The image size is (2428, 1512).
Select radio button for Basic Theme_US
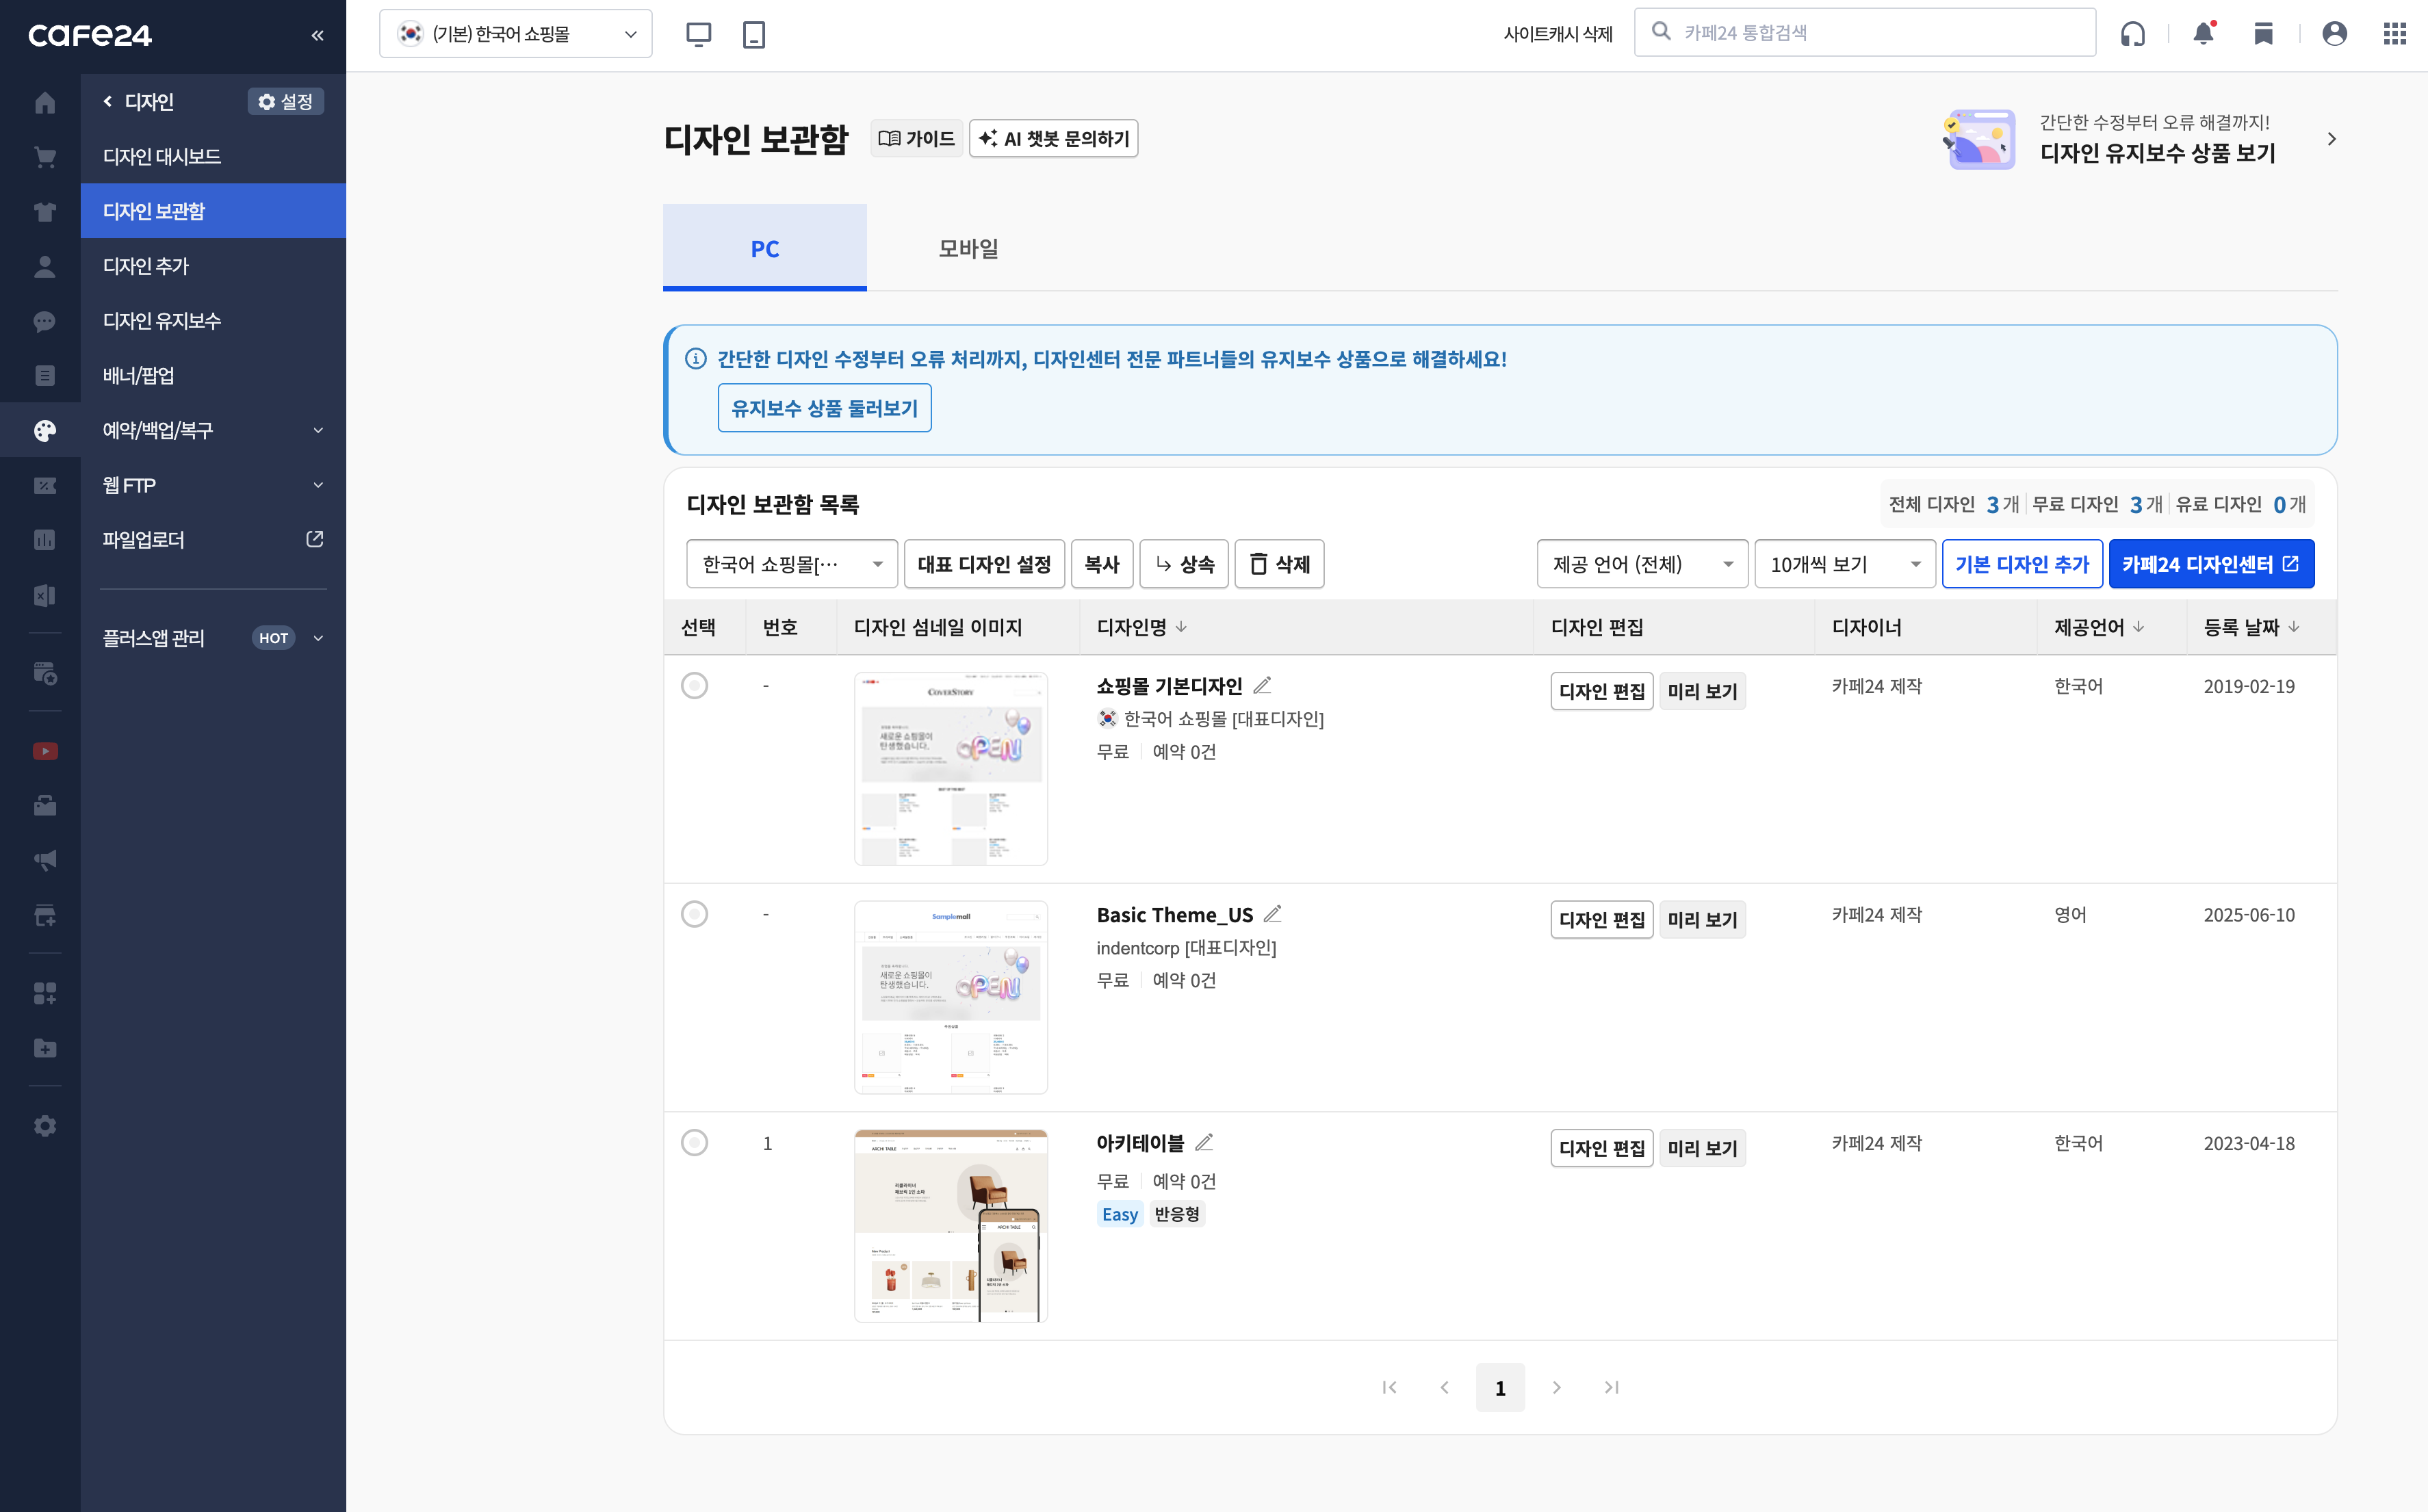(x=694, y=914)
